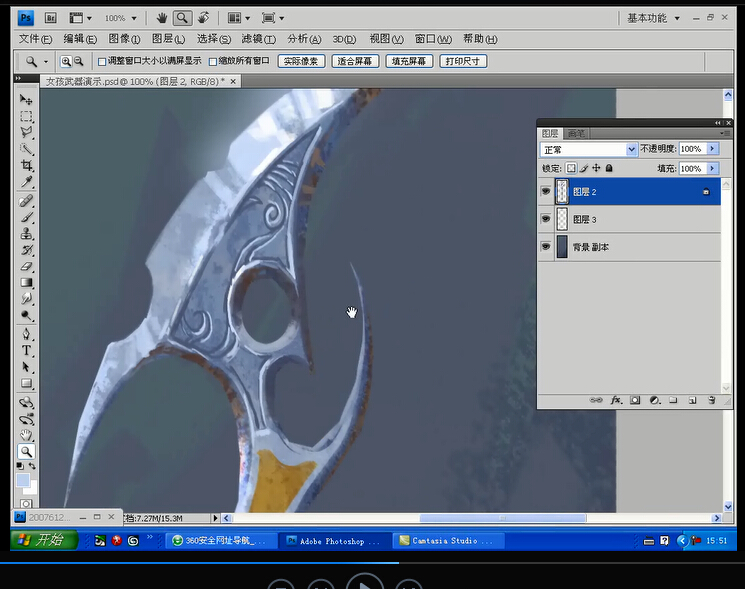Launch Bridge from the Br icon
Viewport: 745px width, 589px height.
point(51,18)
